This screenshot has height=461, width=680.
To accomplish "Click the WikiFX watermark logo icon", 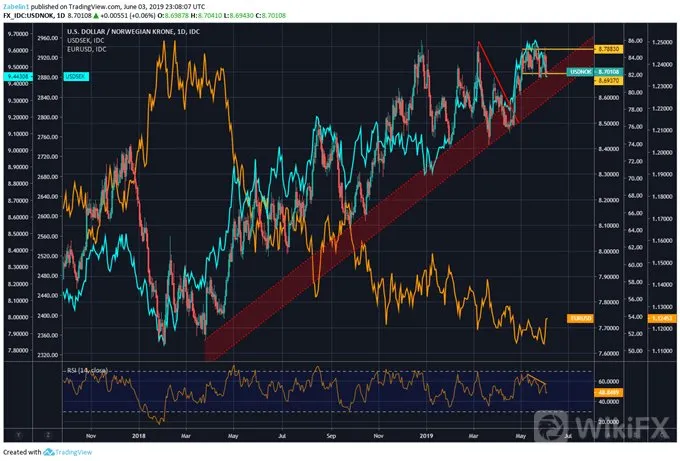I will [551, 426].
